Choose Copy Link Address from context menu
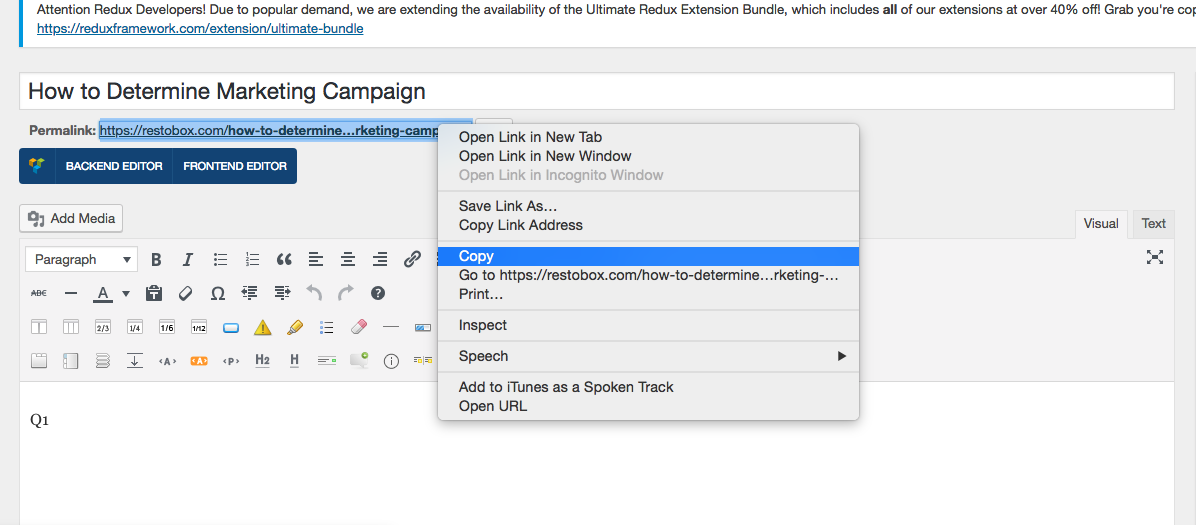1196x525 pixels. pyautogui.click(x=520, y=225)
